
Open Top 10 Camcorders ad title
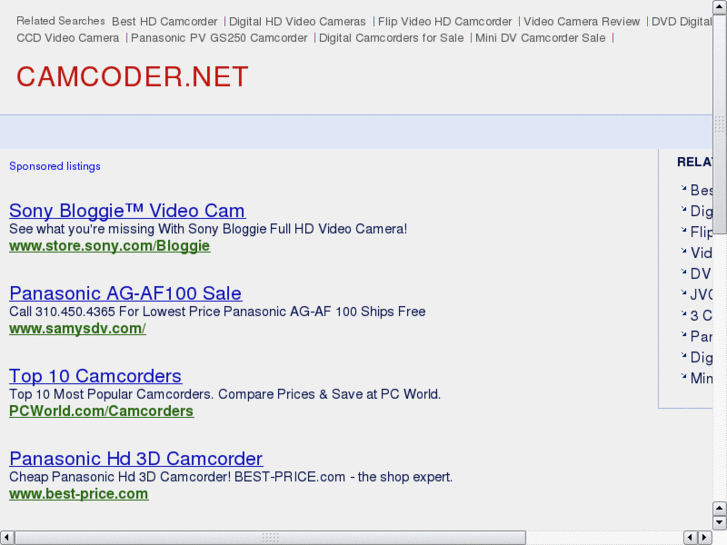click(95, 376)
